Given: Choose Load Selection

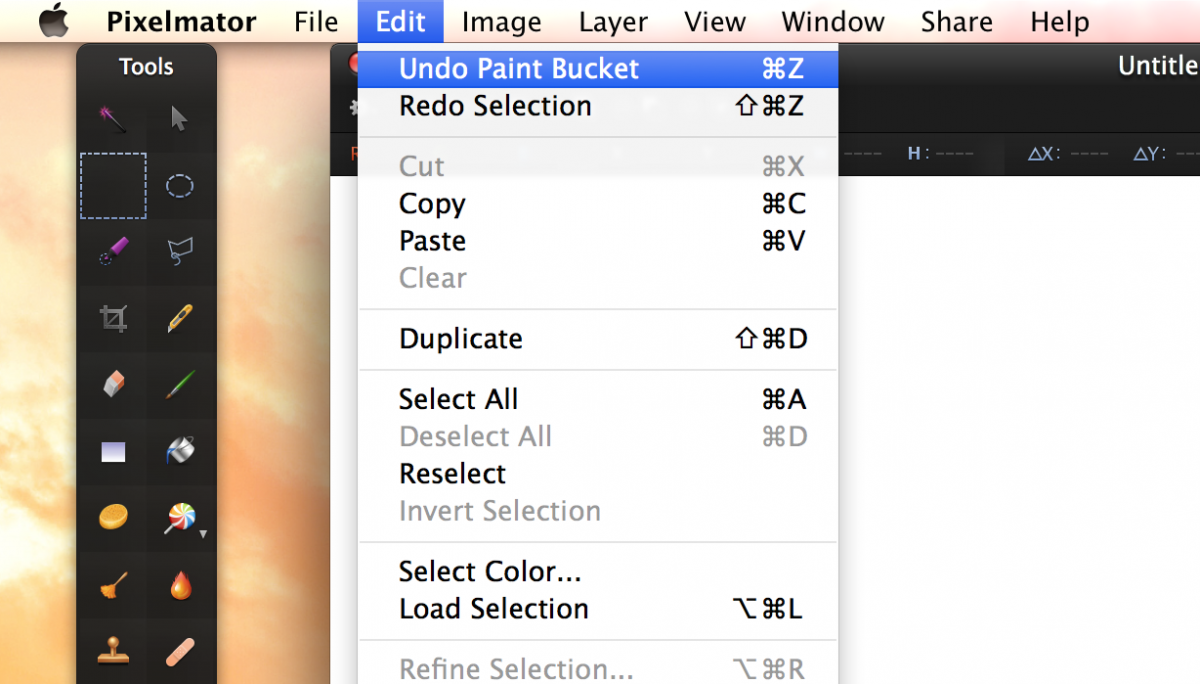Looking at the screenshot, I should pos(598,609).
